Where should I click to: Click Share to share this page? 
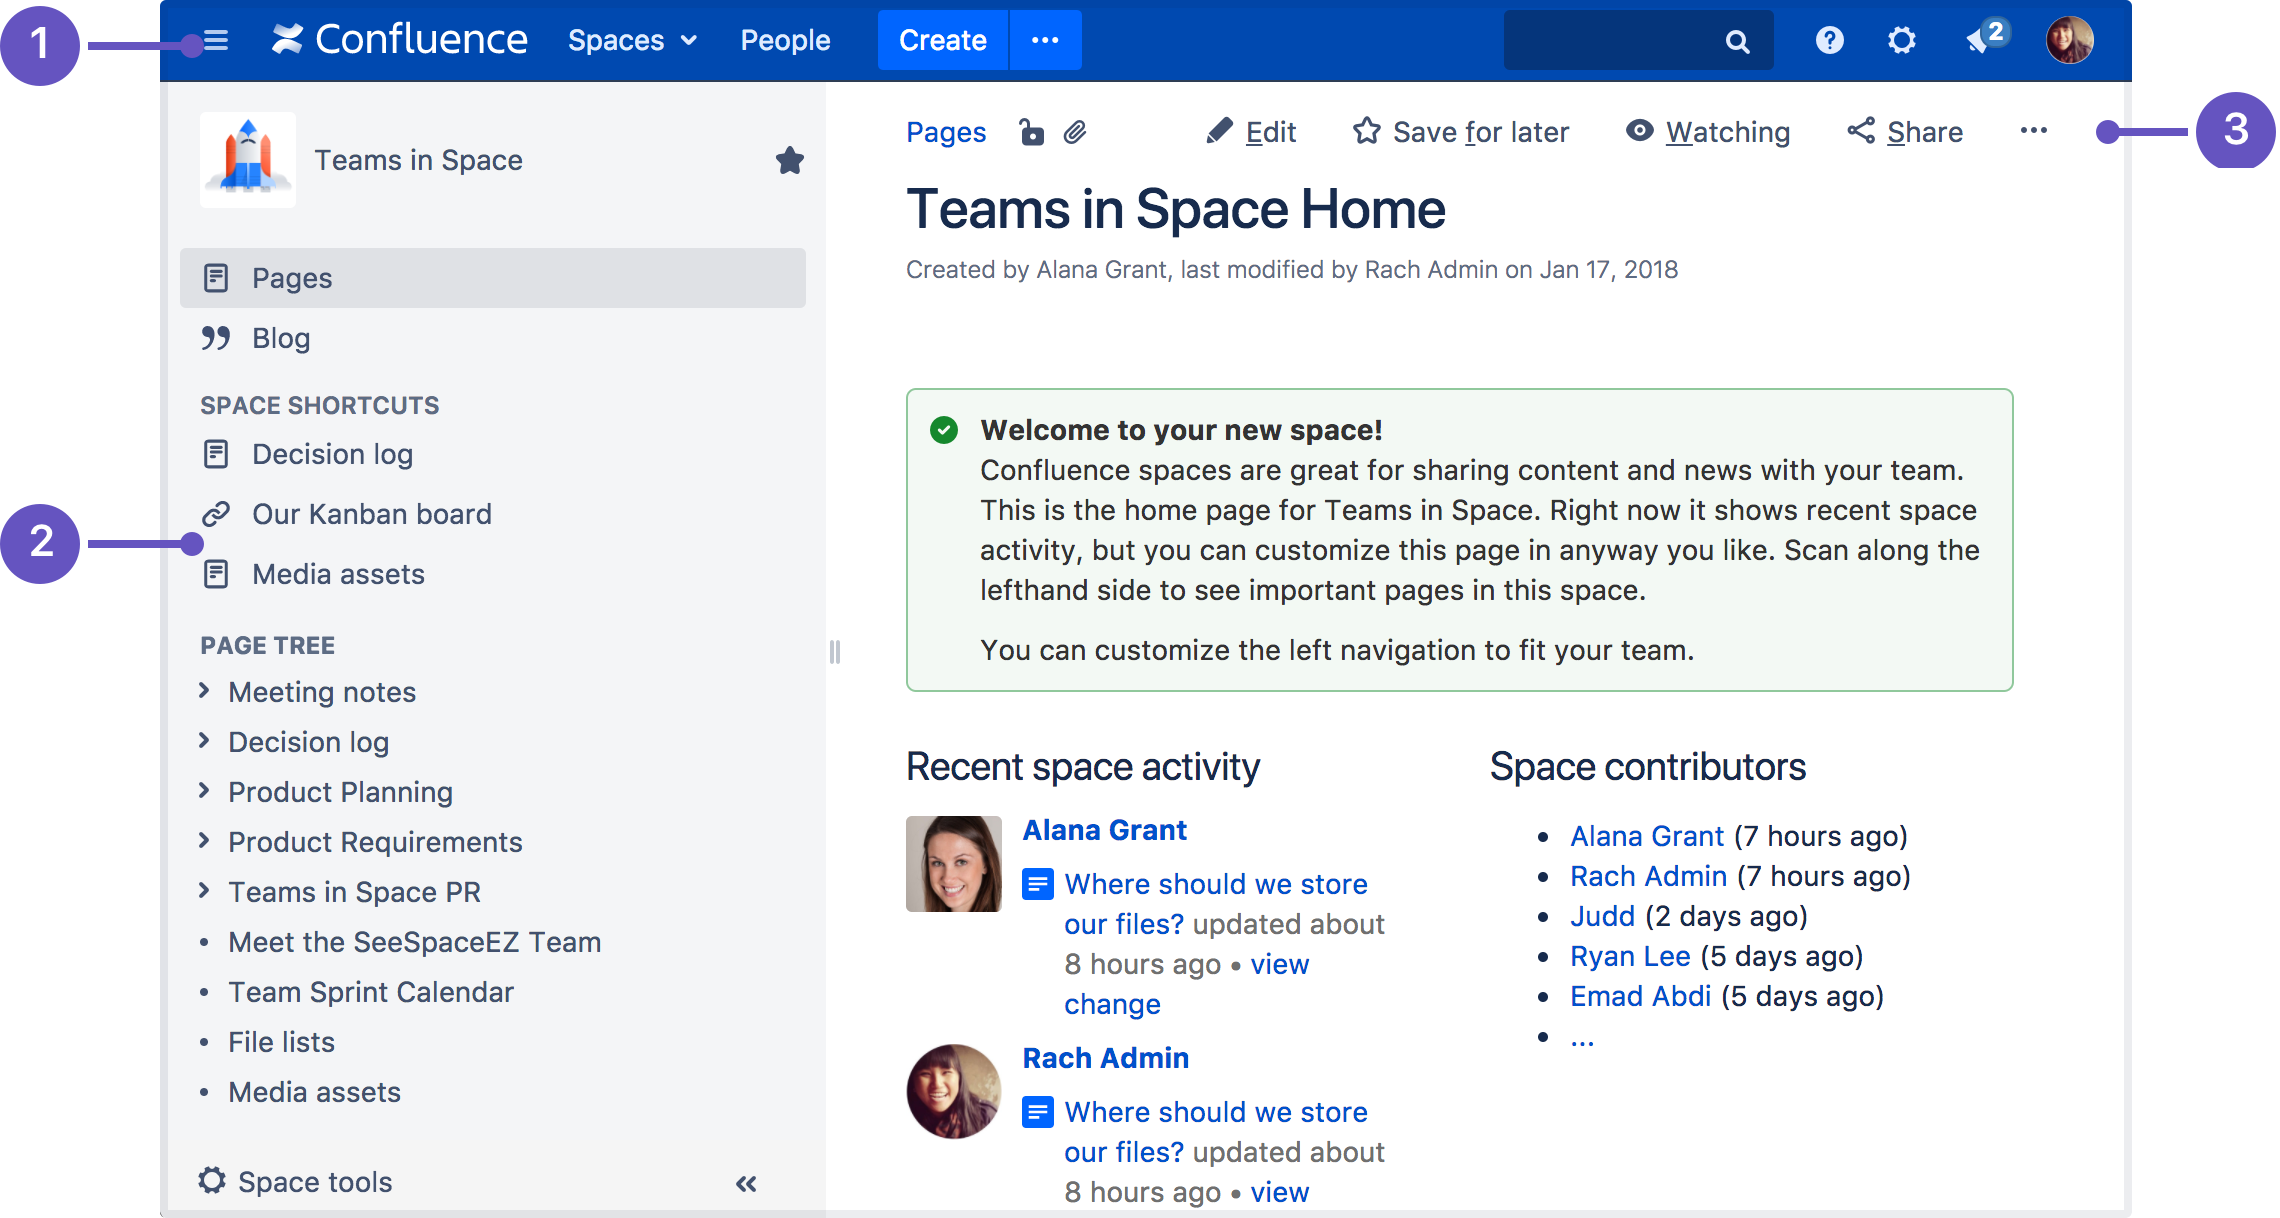coord(1905,133)
